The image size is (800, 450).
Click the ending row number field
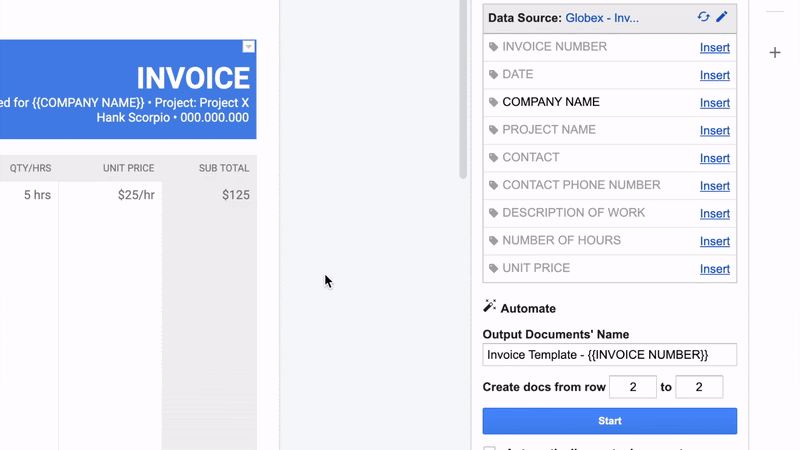coord(699,387)
